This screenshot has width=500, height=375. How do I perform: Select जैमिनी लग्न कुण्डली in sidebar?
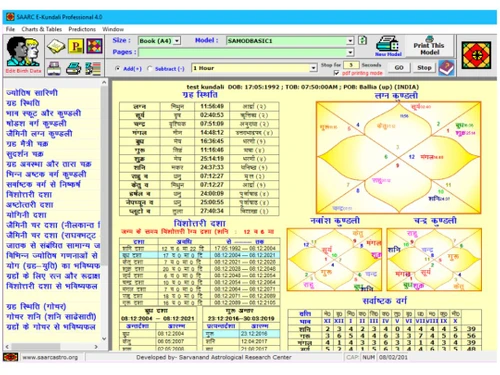(x=39, y=133)
